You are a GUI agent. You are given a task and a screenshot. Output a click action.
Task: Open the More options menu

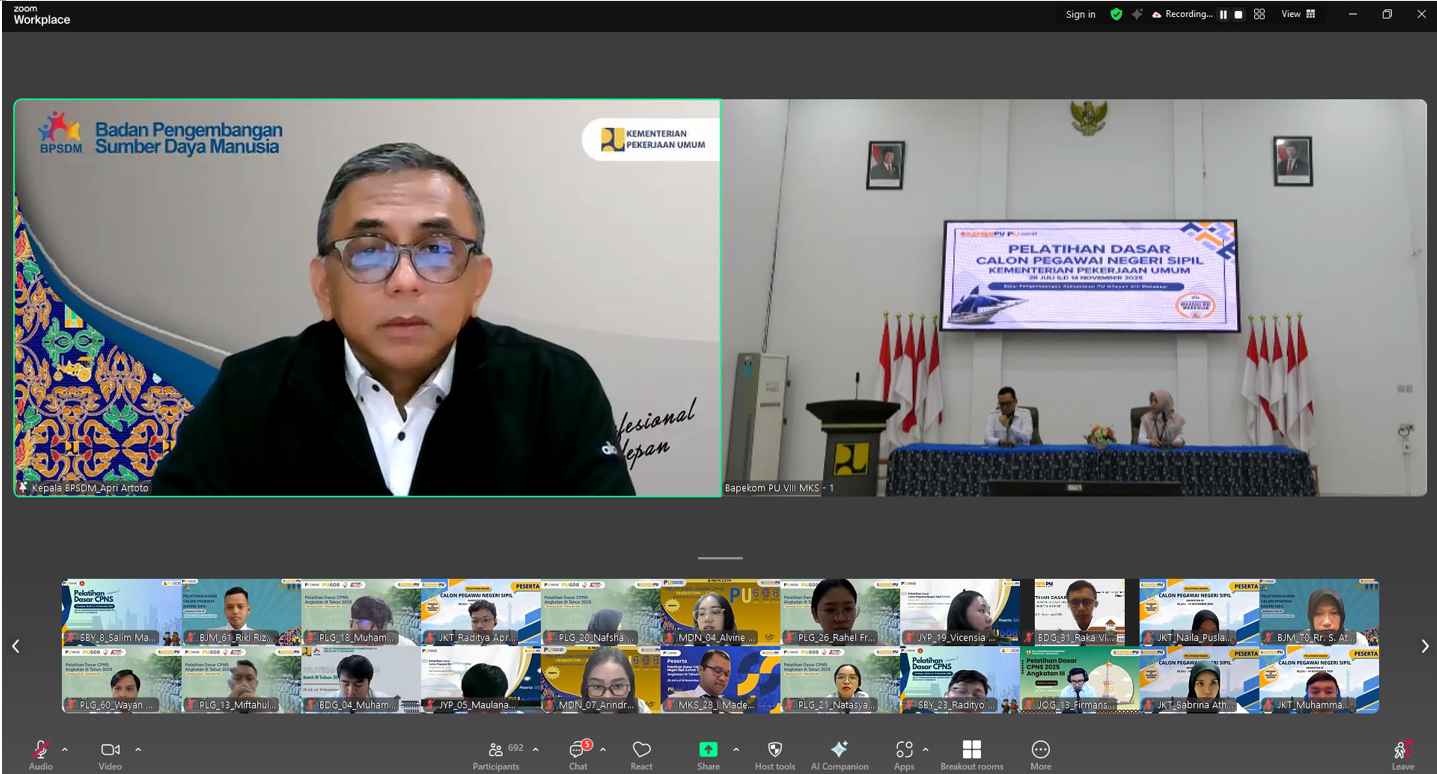[x=1040, y=755]
